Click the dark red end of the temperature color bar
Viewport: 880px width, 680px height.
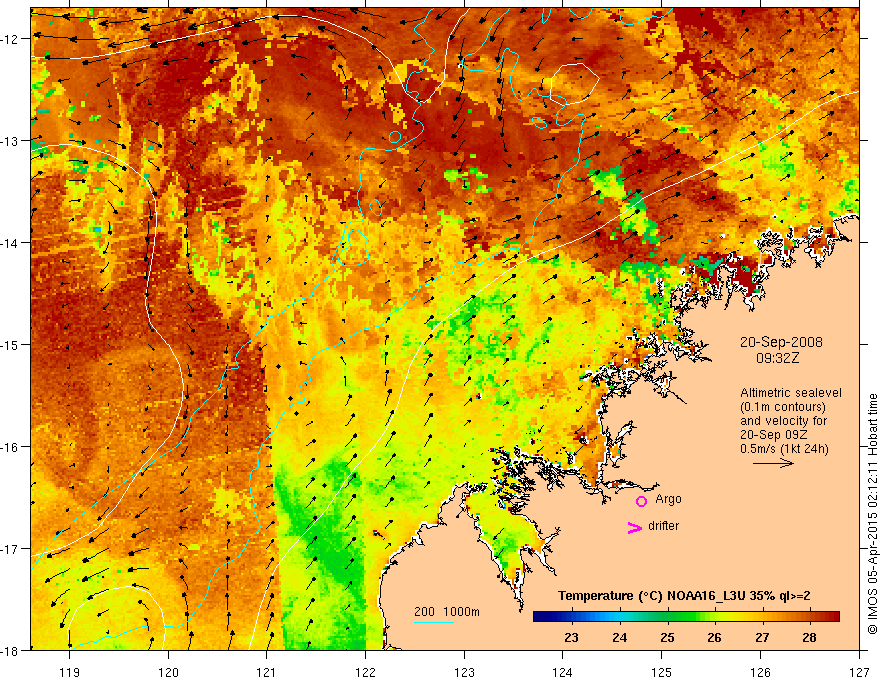833,617
